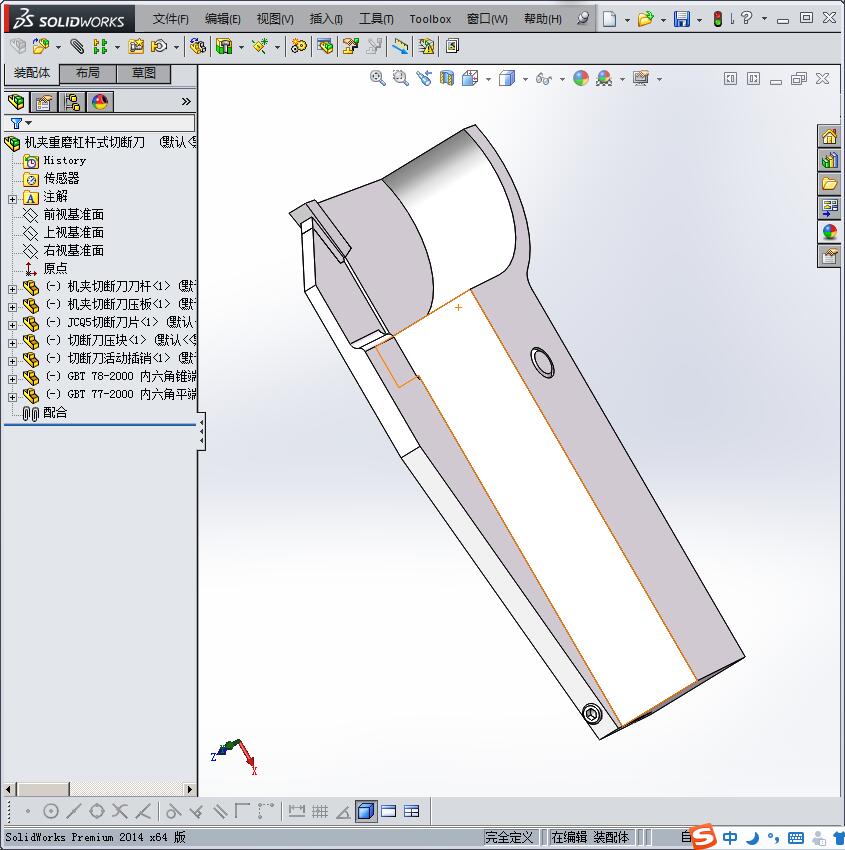Expand the 机夹切断刀刀杆<1> component
The height and width of the screenshot is (850, 845).
[x=12, y=289]
